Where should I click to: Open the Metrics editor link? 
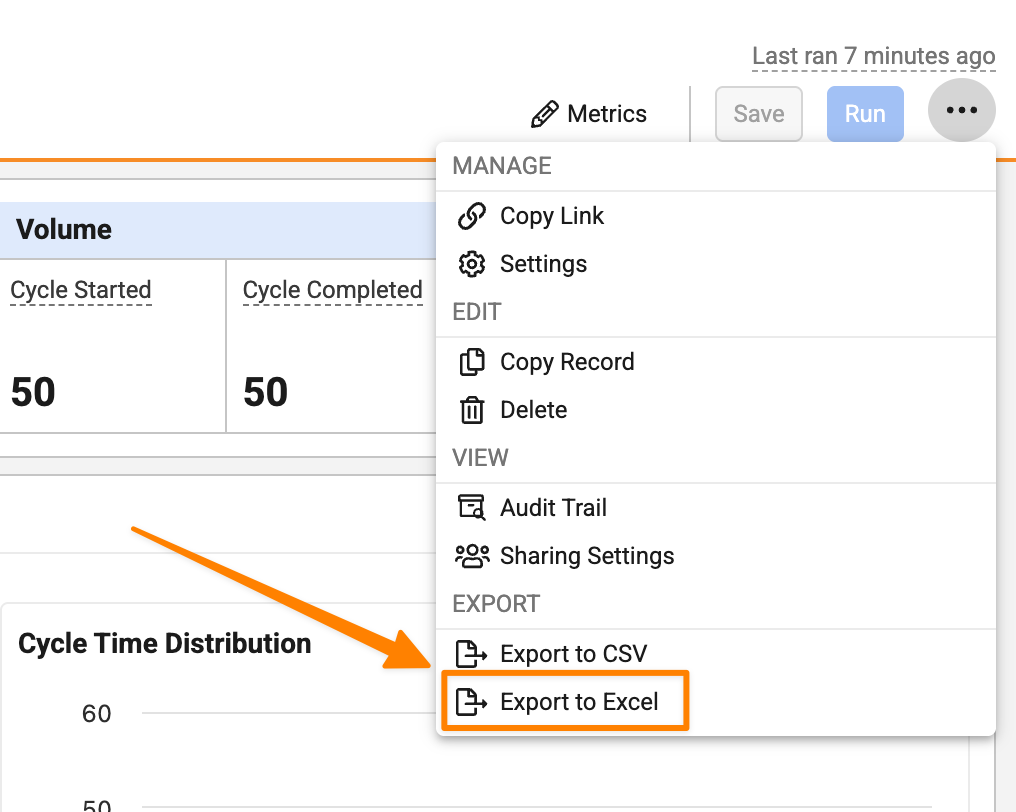588,114
